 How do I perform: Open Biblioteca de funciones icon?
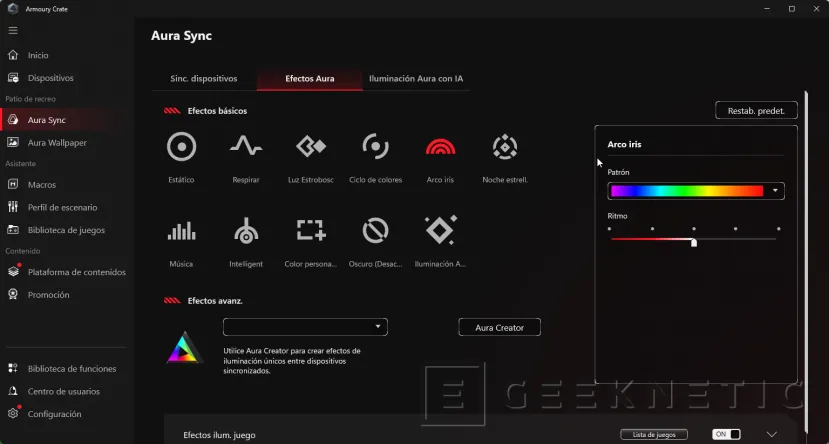(13, 368)
